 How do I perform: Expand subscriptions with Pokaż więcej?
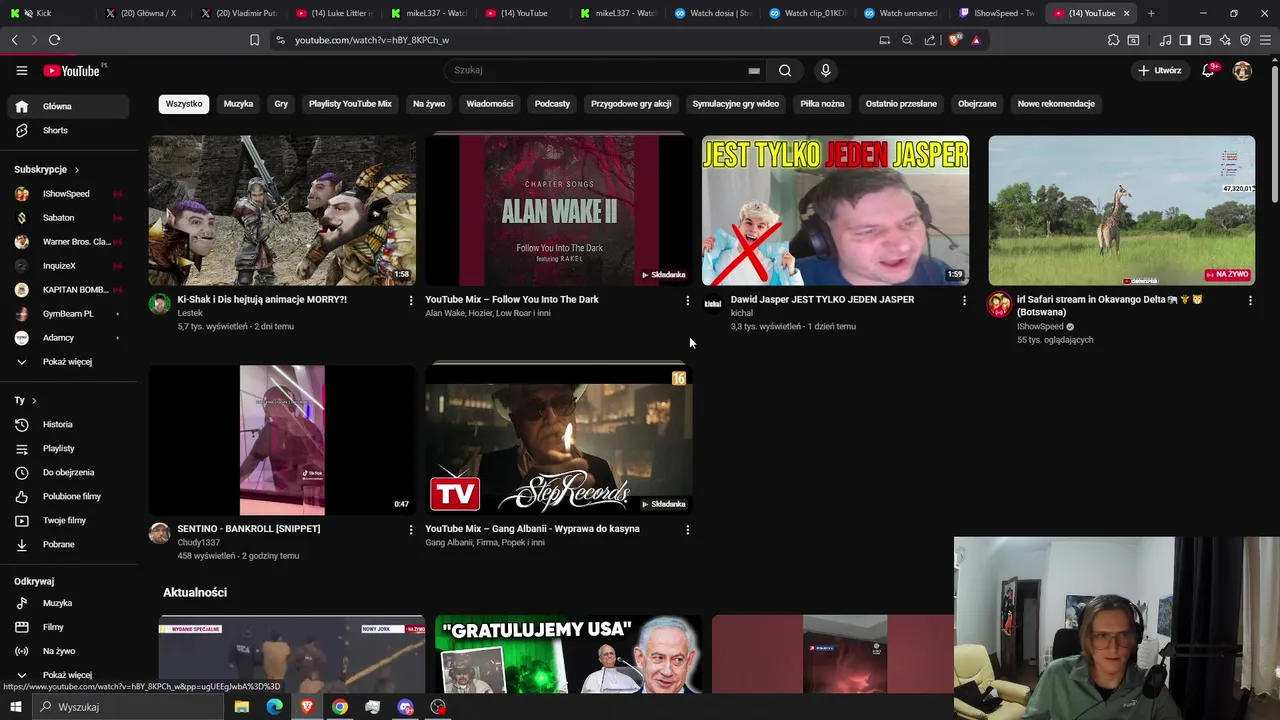pyautogui.click(x=68, y=361)
